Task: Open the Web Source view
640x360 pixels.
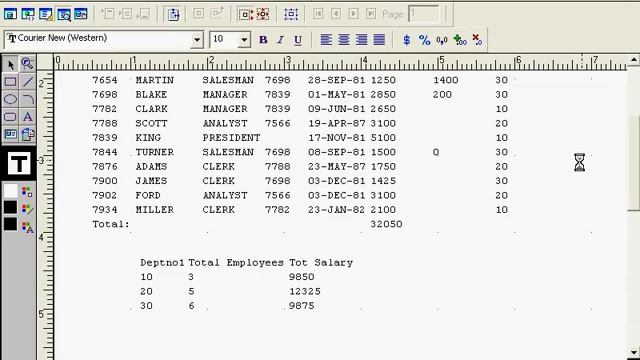Action: point(28,14)
